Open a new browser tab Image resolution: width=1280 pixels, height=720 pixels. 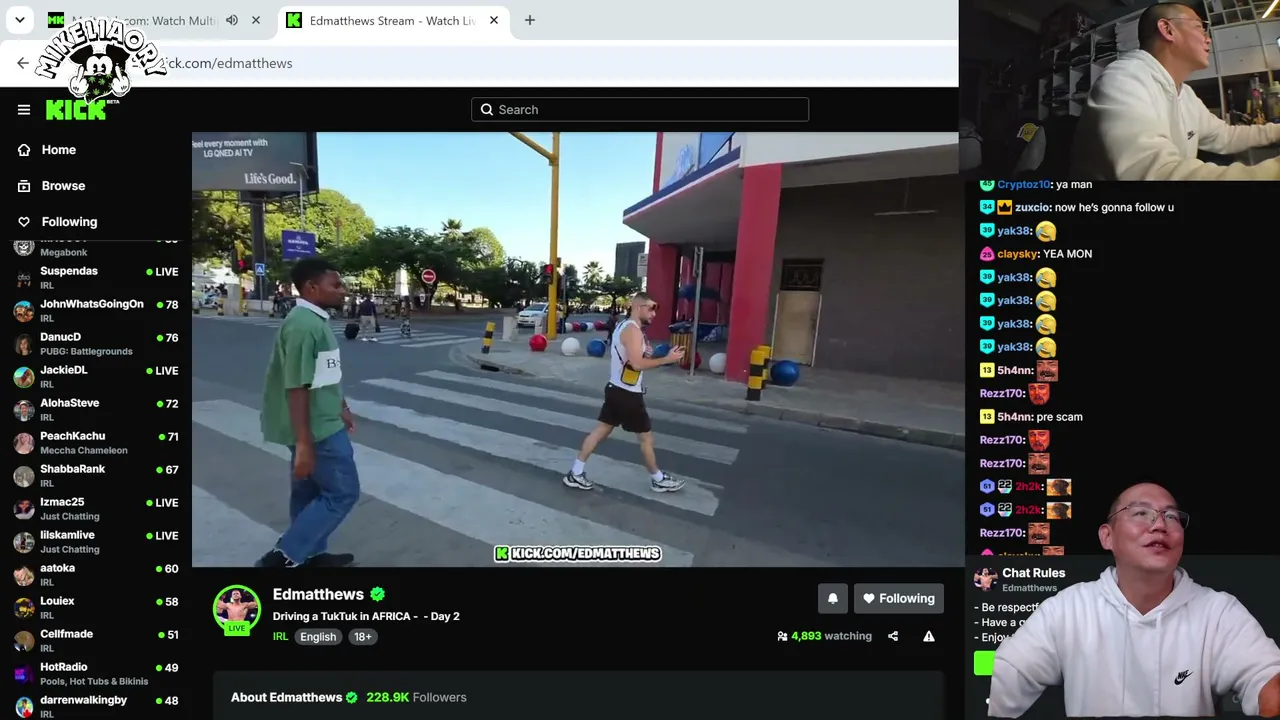530,20
